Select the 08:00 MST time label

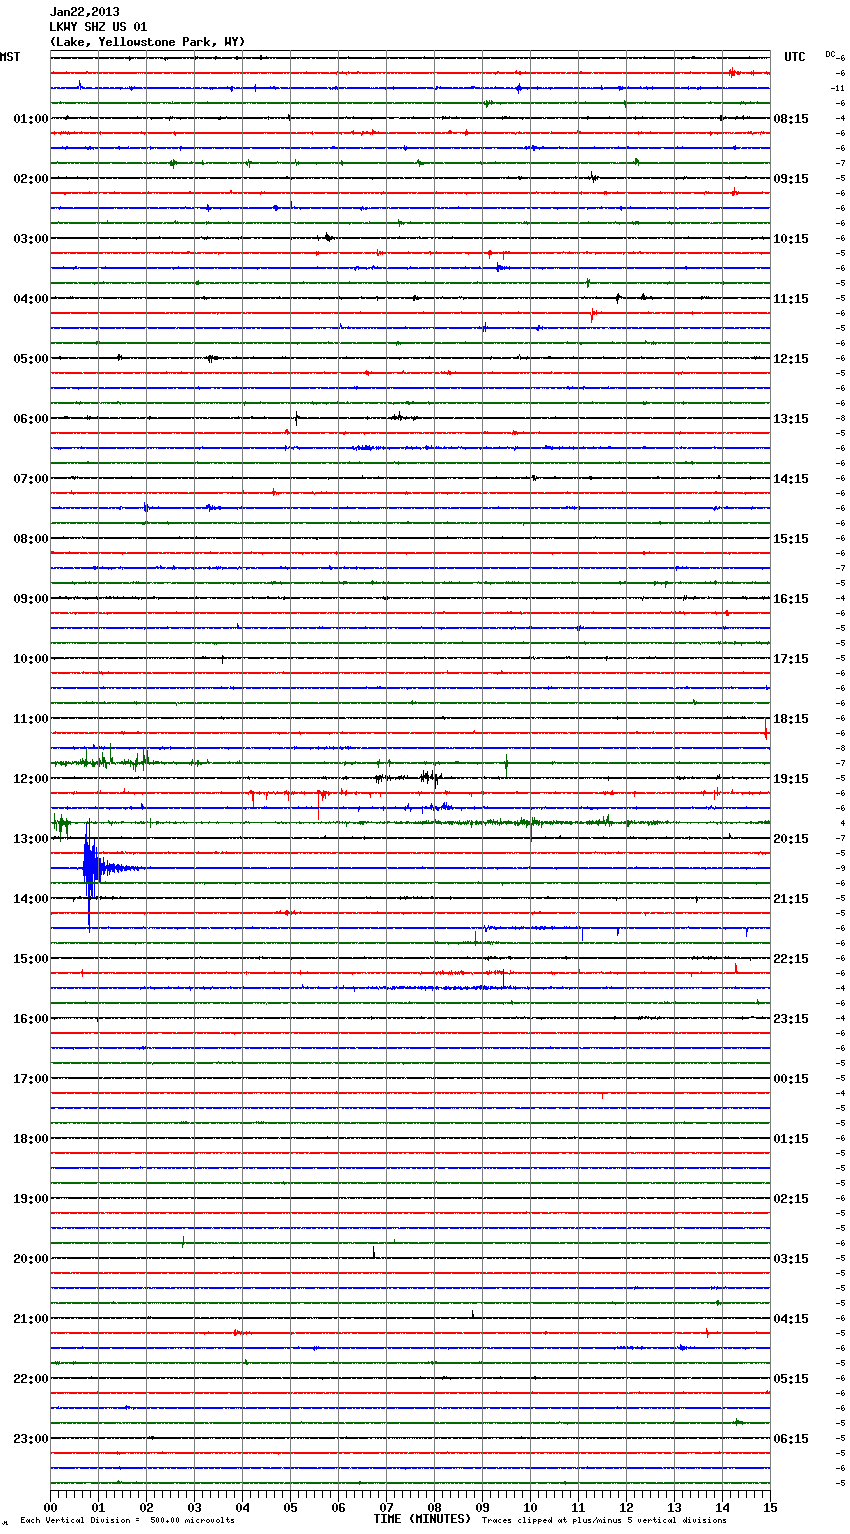31,539
